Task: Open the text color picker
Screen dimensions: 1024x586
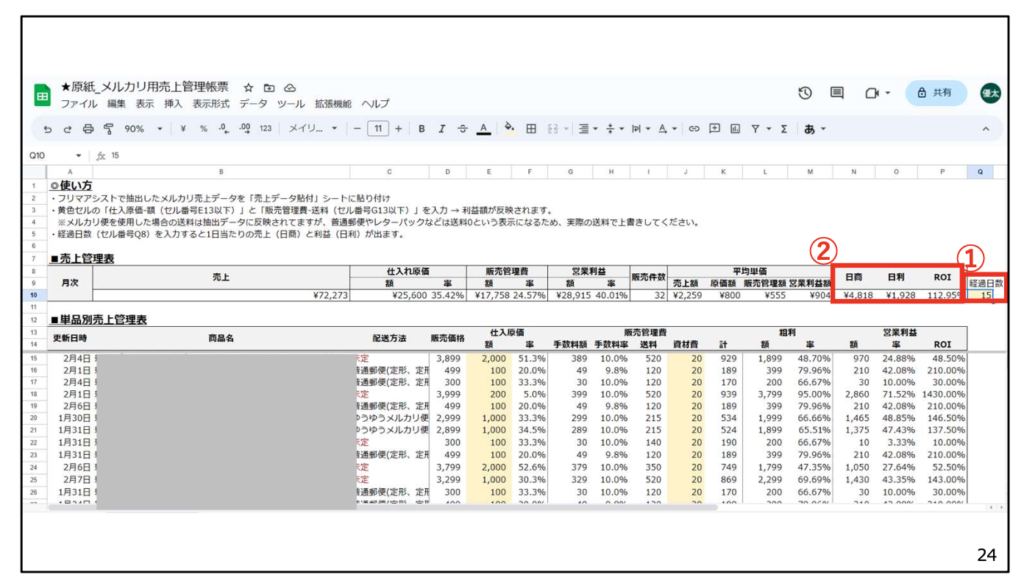Action: [483, 129]
